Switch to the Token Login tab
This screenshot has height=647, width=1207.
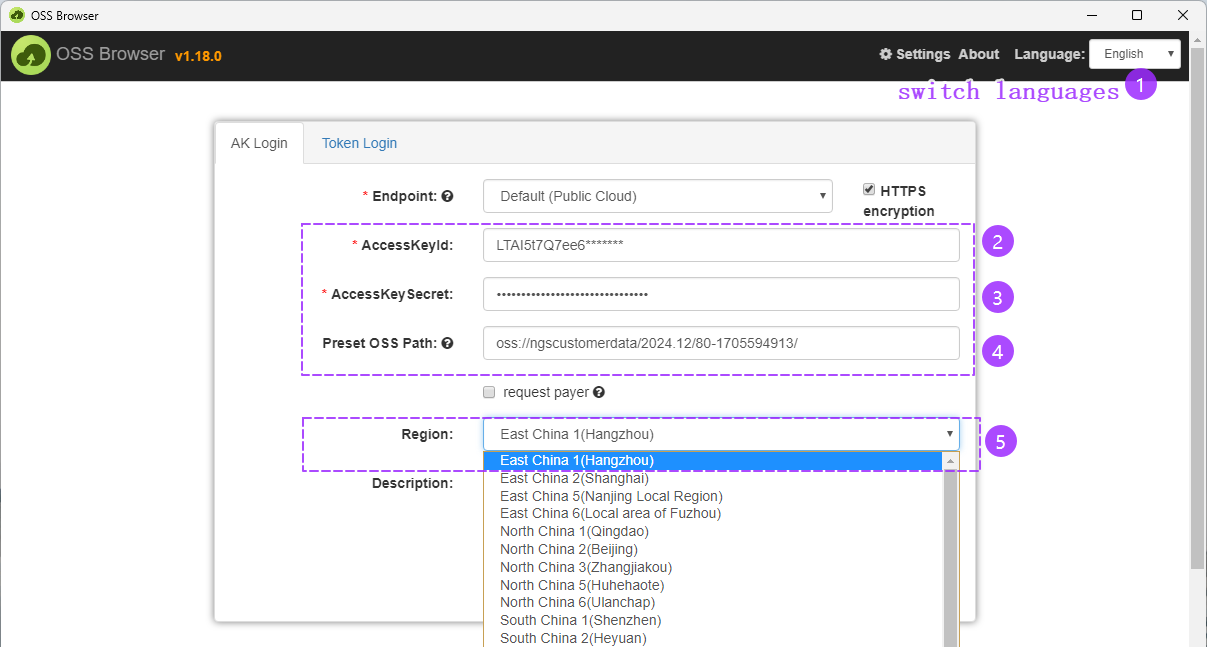coord(359,143)
